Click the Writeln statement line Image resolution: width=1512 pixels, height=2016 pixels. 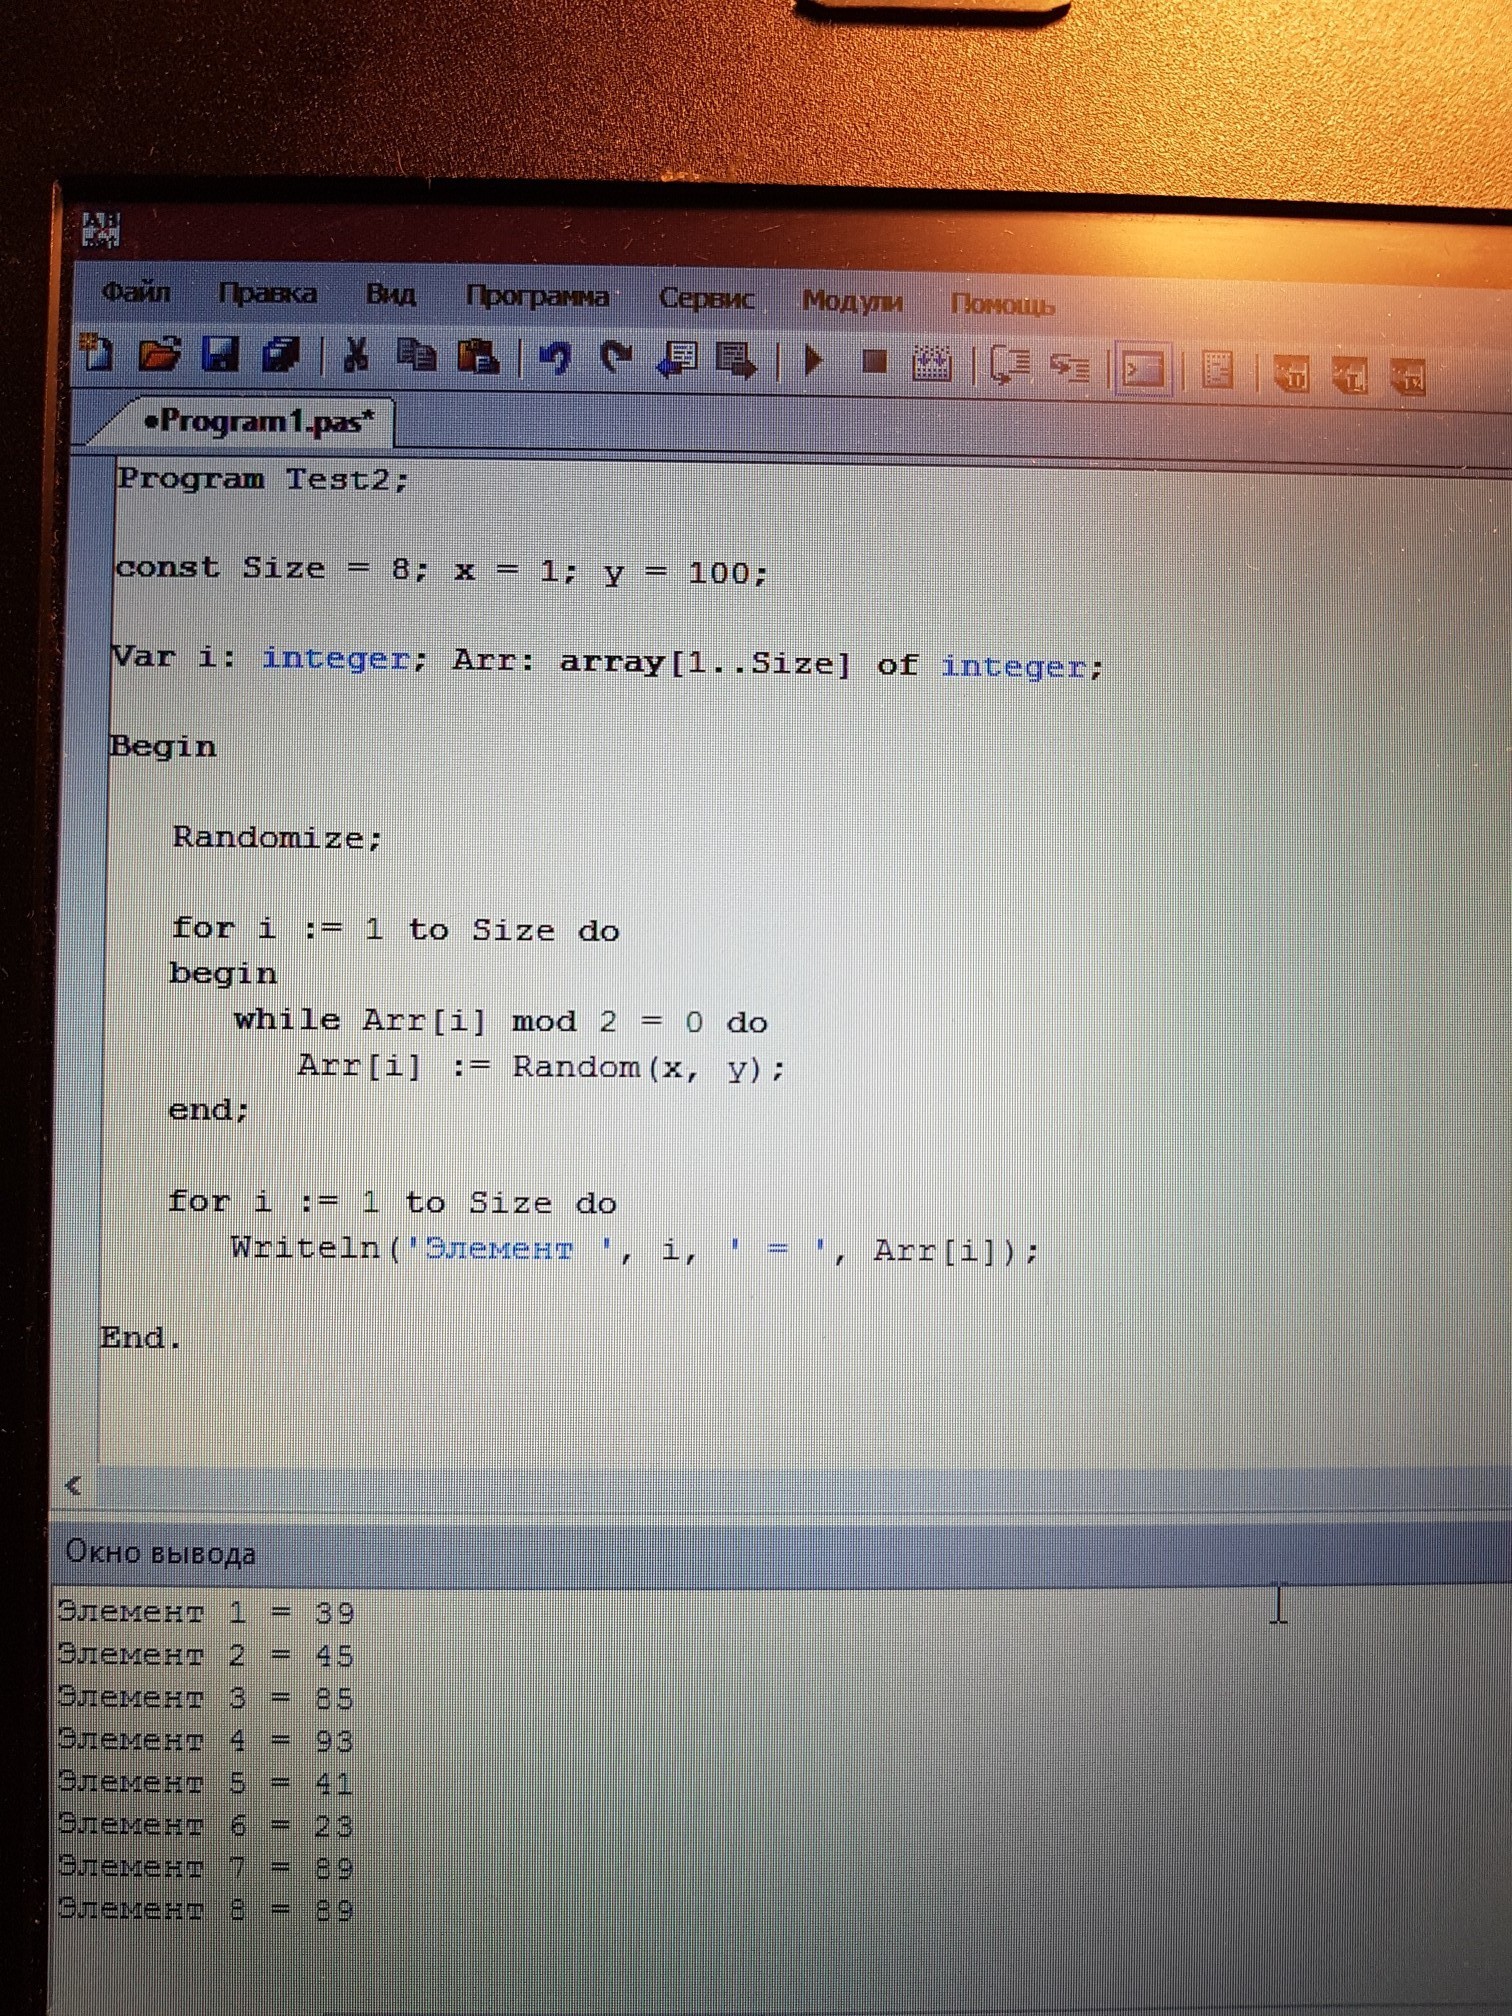coord(635,1250)
